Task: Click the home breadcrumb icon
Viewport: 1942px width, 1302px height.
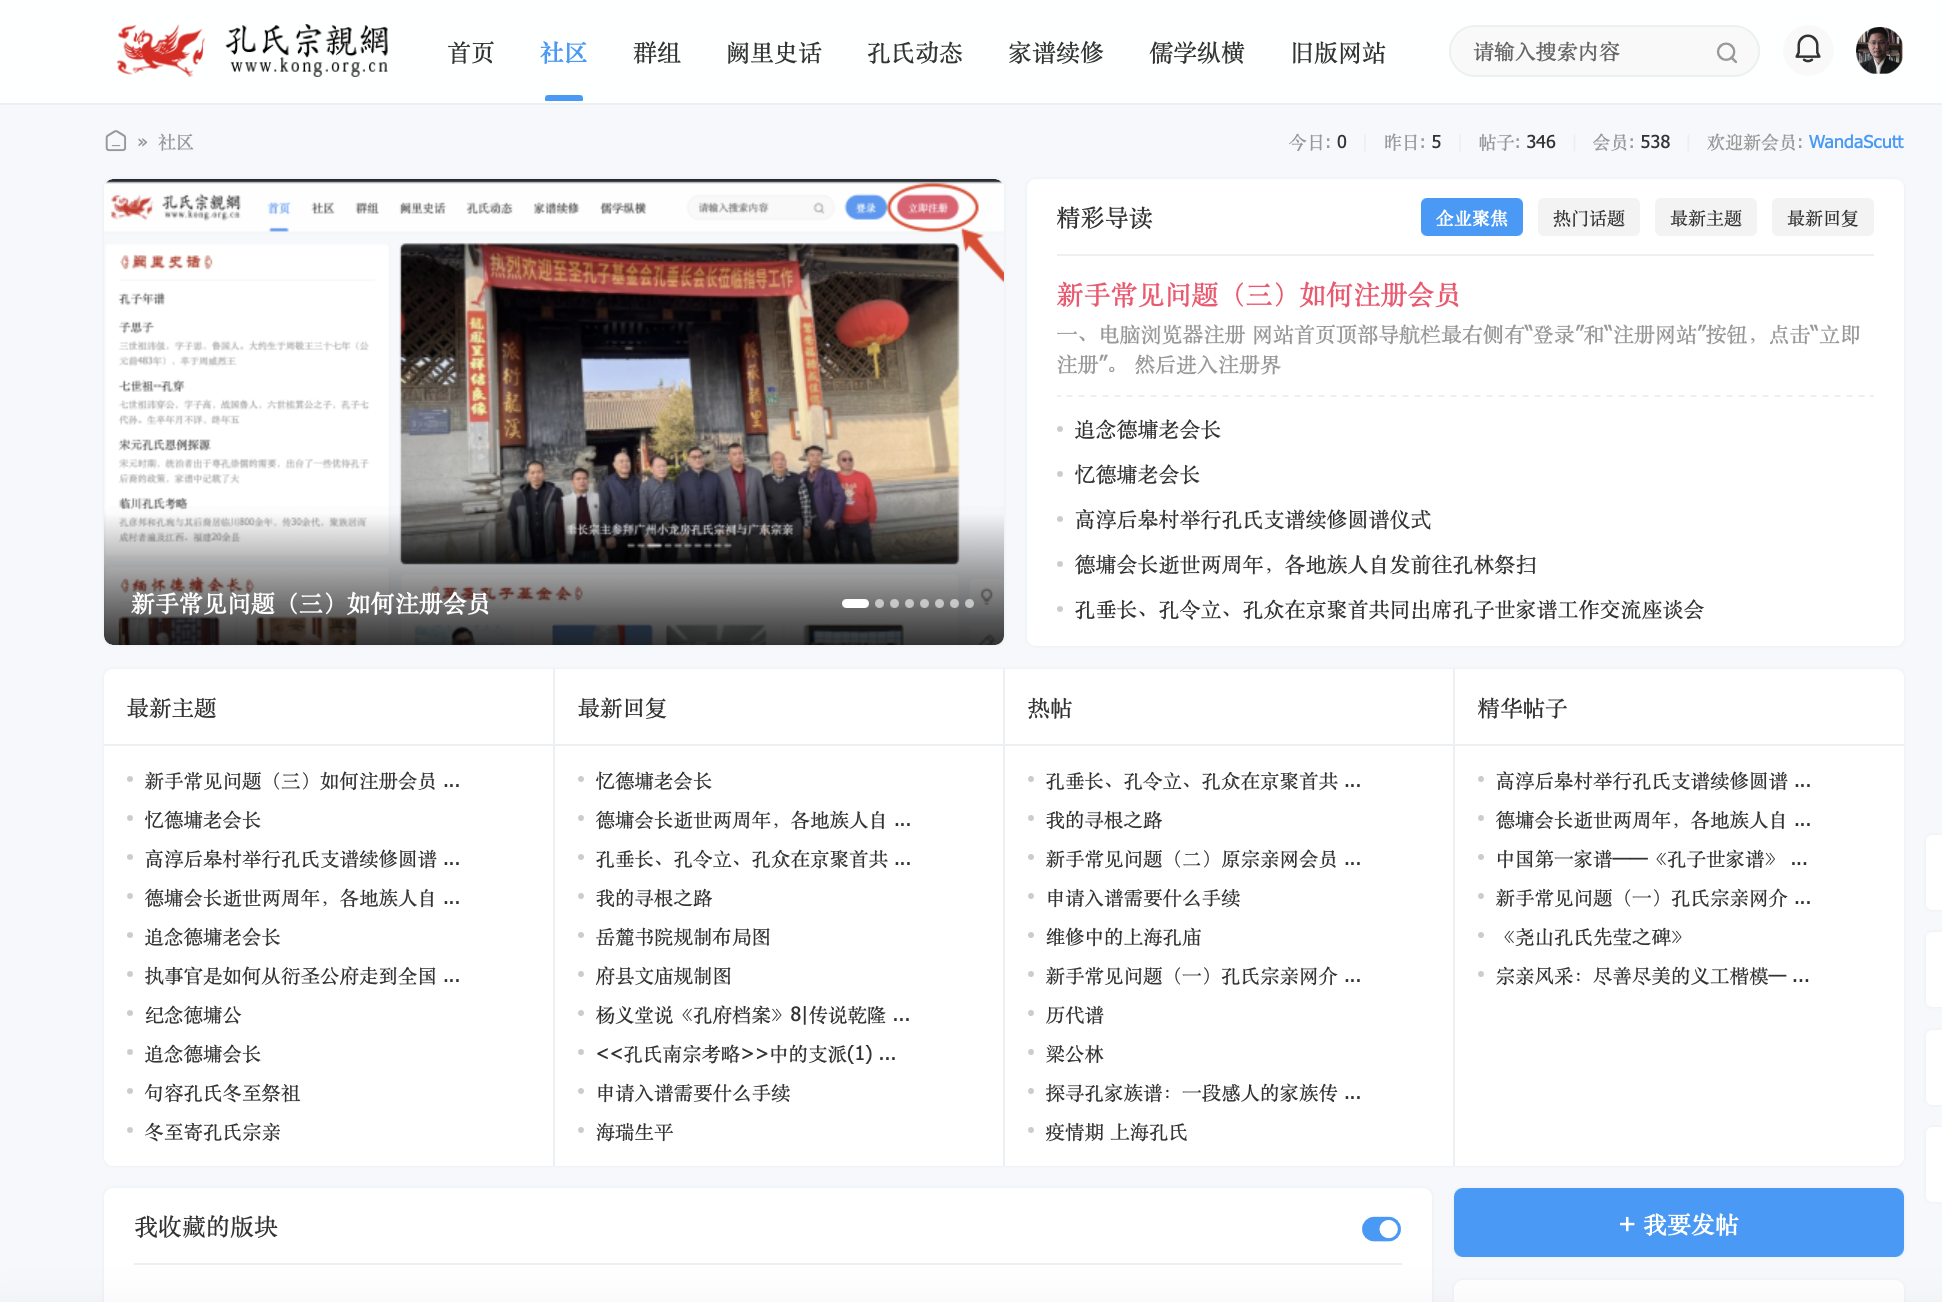Action: (116, 141)
